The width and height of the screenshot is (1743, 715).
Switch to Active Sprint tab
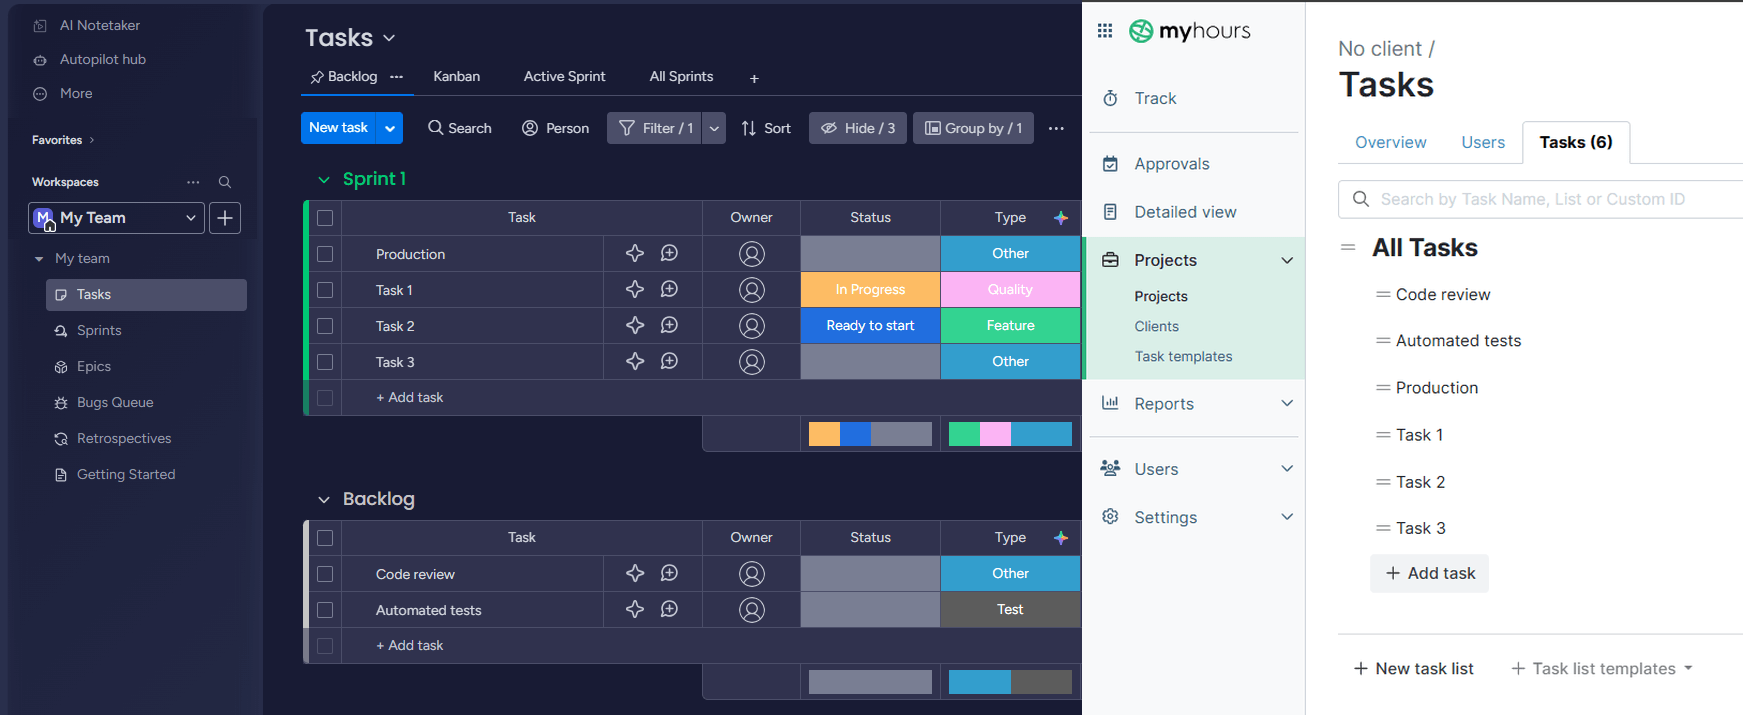click(564, 77)
